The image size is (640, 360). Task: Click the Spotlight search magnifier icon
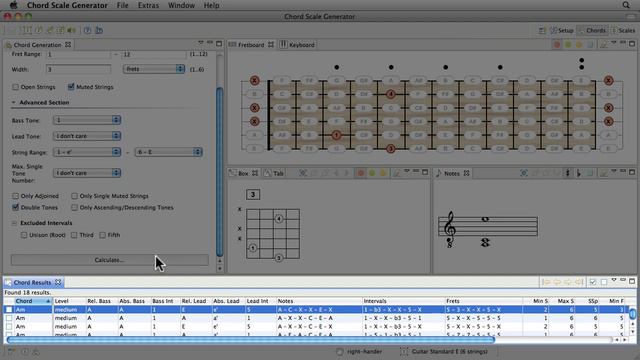click(626, 5)
